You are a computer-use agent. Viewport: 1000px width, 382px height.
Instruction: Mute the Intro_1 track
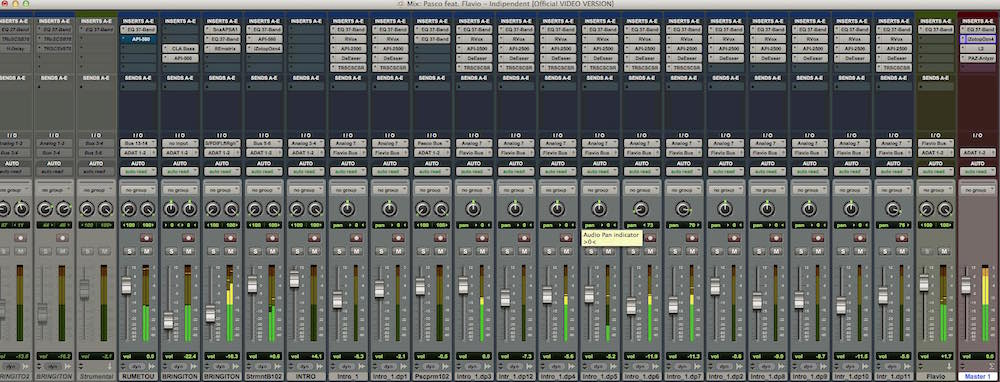356,251
